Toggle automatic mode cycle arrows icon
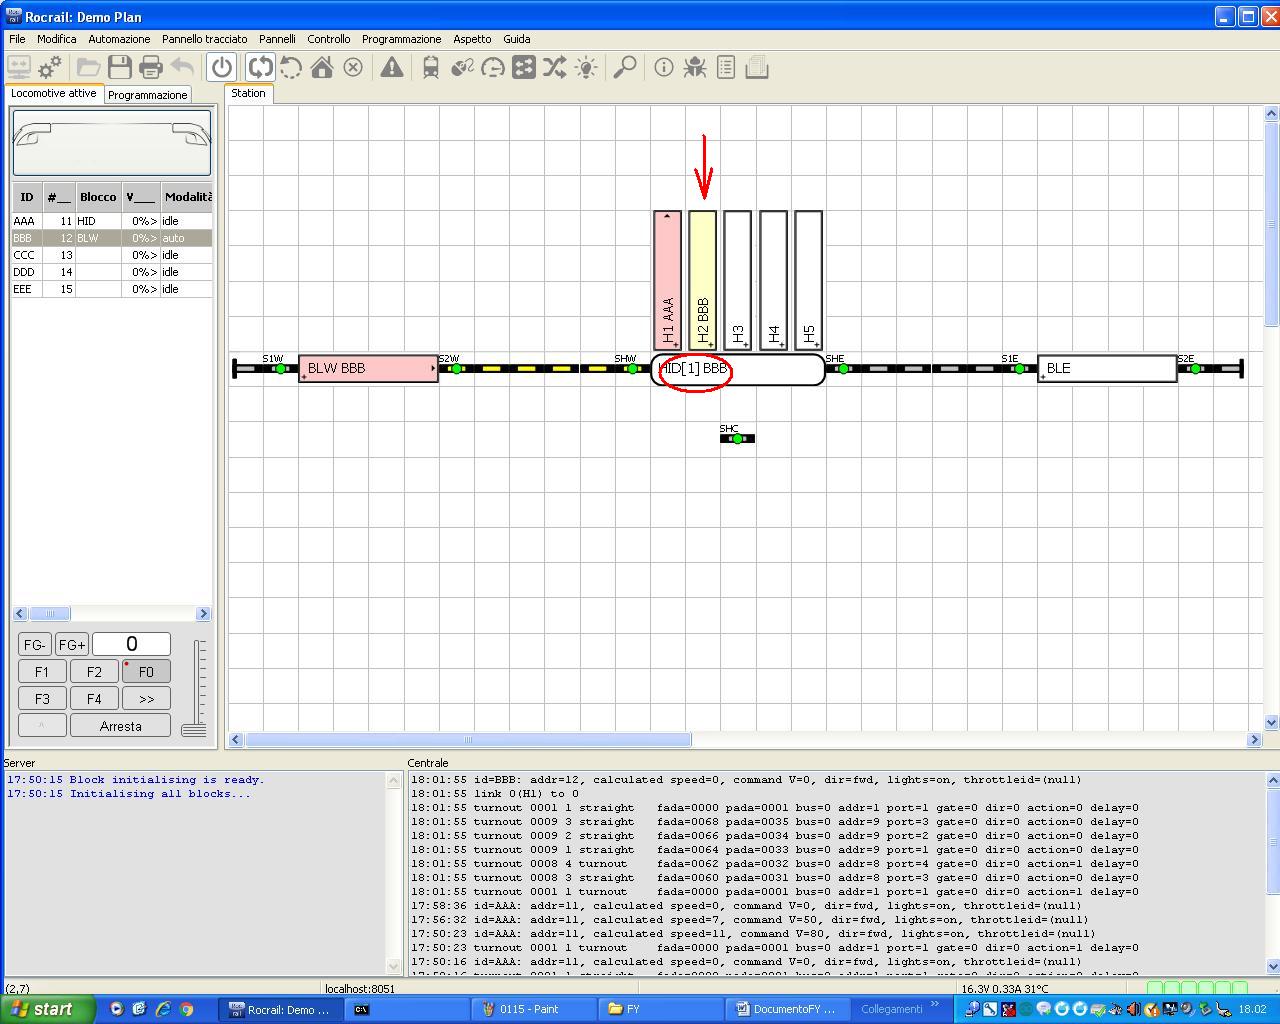This screenshot has height=1024, width=1280. (x=260, y=68)
